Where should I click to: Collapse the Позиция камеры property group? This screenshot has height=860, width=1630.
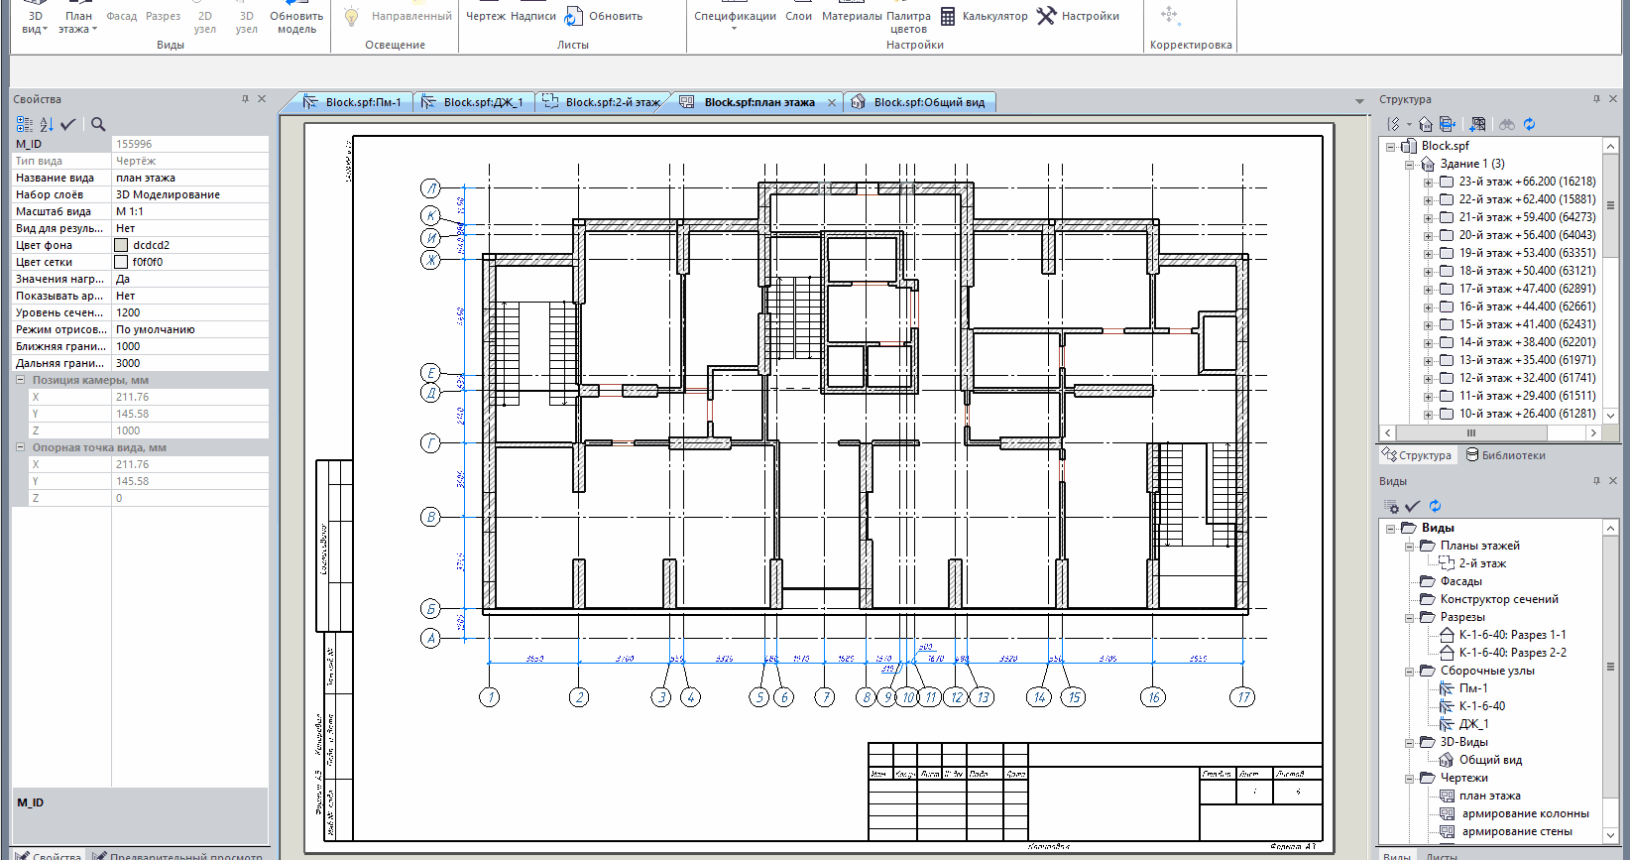(x=20, y=380)
